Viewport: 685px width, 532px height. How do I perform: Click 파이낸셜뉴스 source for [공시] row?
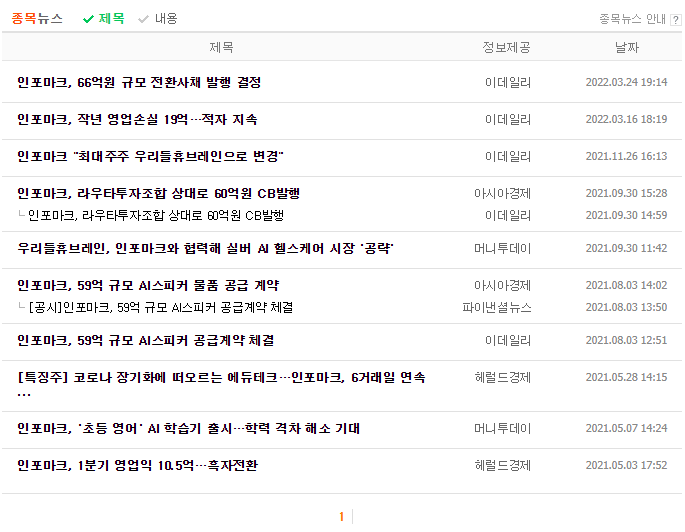click(497, 308)
